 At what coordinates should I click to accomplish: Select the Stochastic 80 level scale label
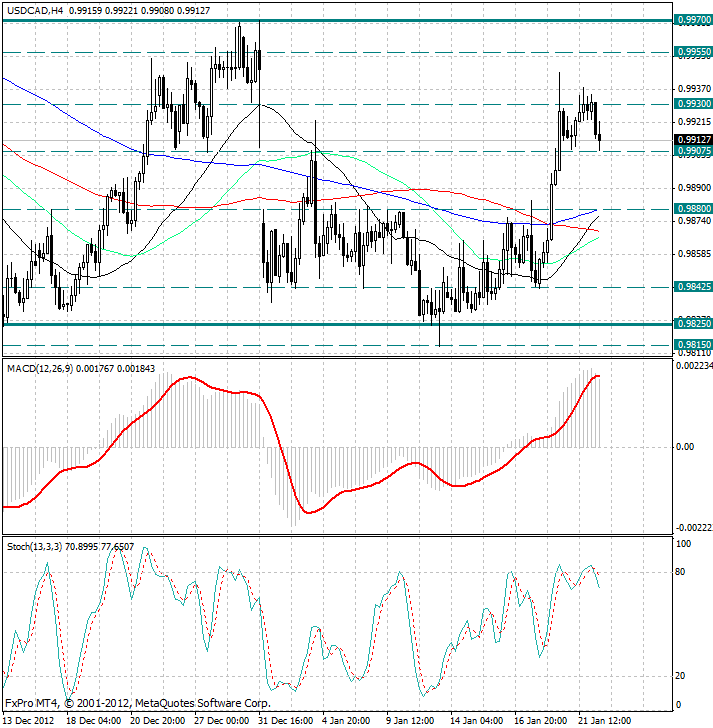click(x=684, y=572)
